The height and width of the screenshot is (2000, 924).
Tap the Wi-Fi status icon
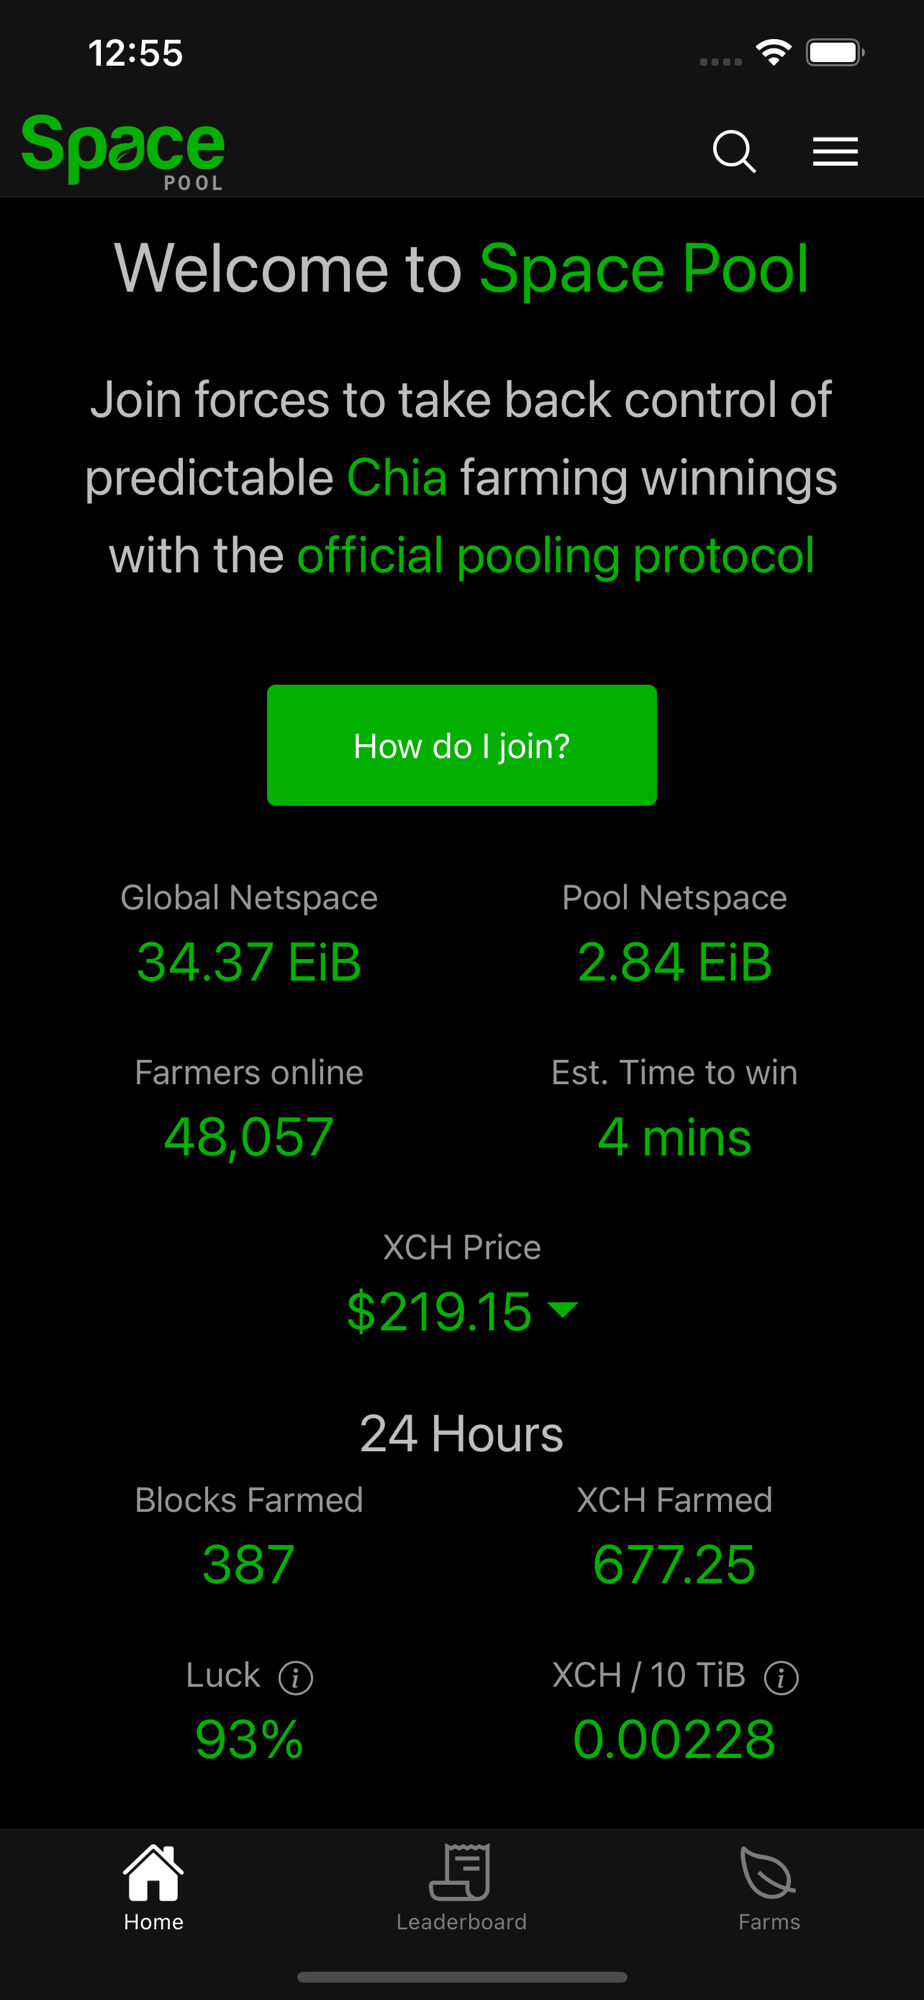pyautogui.click(x=774, y=52)
